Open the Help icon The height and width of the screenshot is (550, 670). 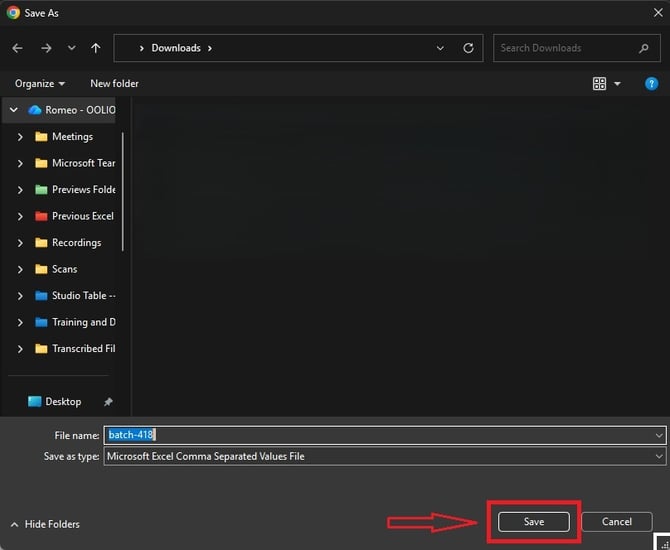coord(651,84)
